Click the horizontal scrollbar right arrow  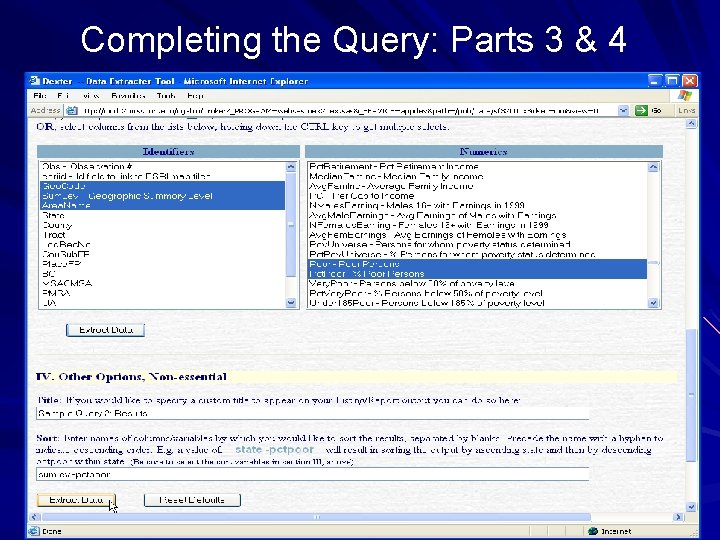point(678,517)
